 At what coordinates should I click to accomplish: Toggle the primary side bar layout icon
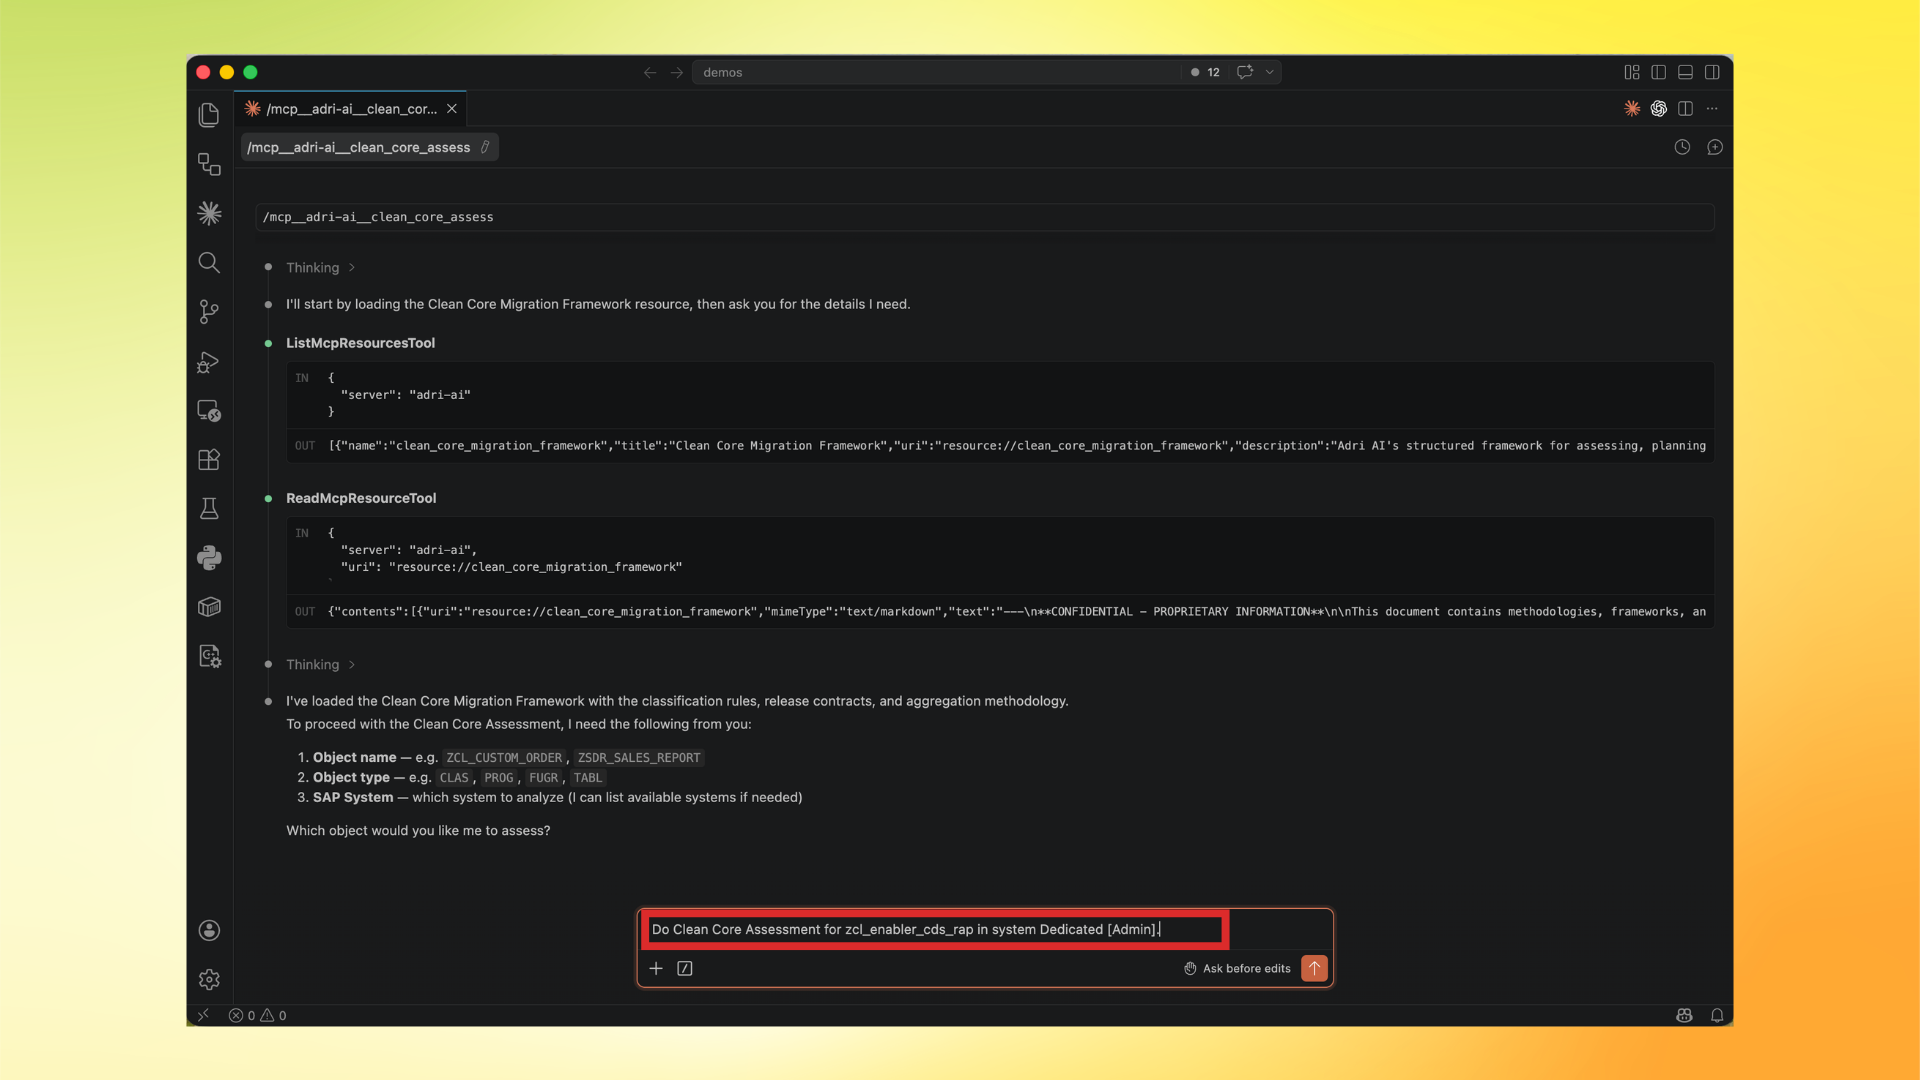[x=1658, y=72]
